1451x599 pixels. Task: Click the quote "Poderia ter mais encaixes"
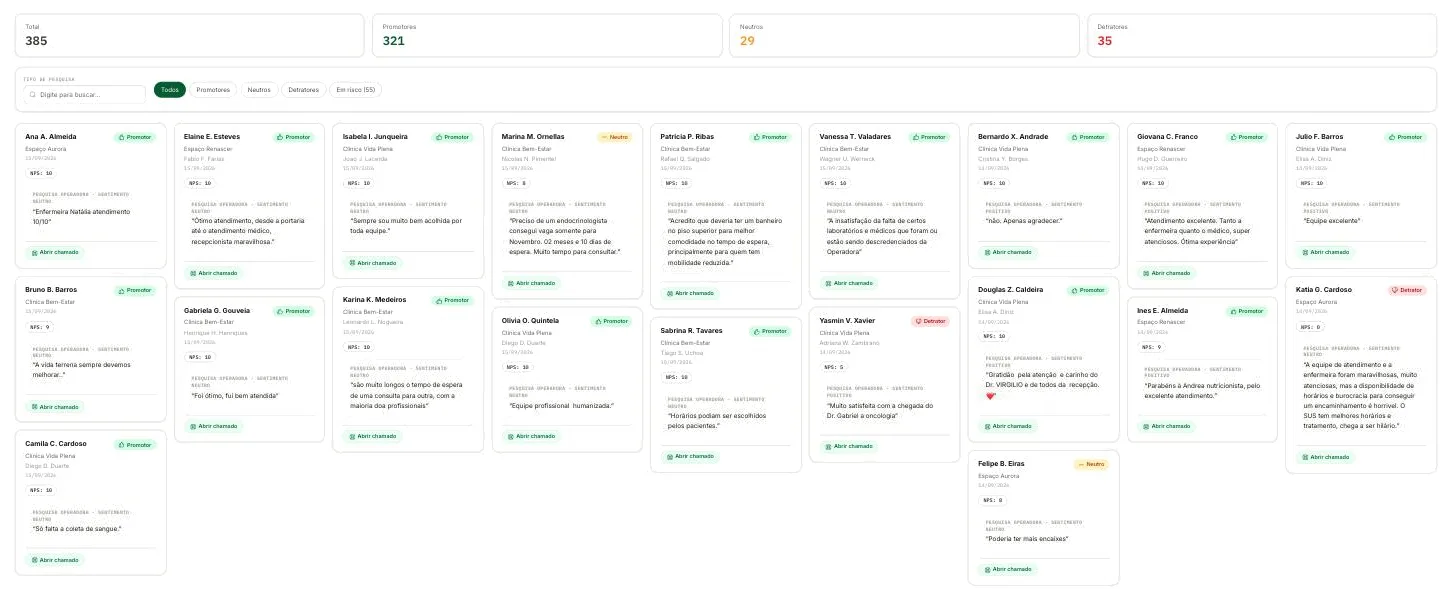point(1028,538)
